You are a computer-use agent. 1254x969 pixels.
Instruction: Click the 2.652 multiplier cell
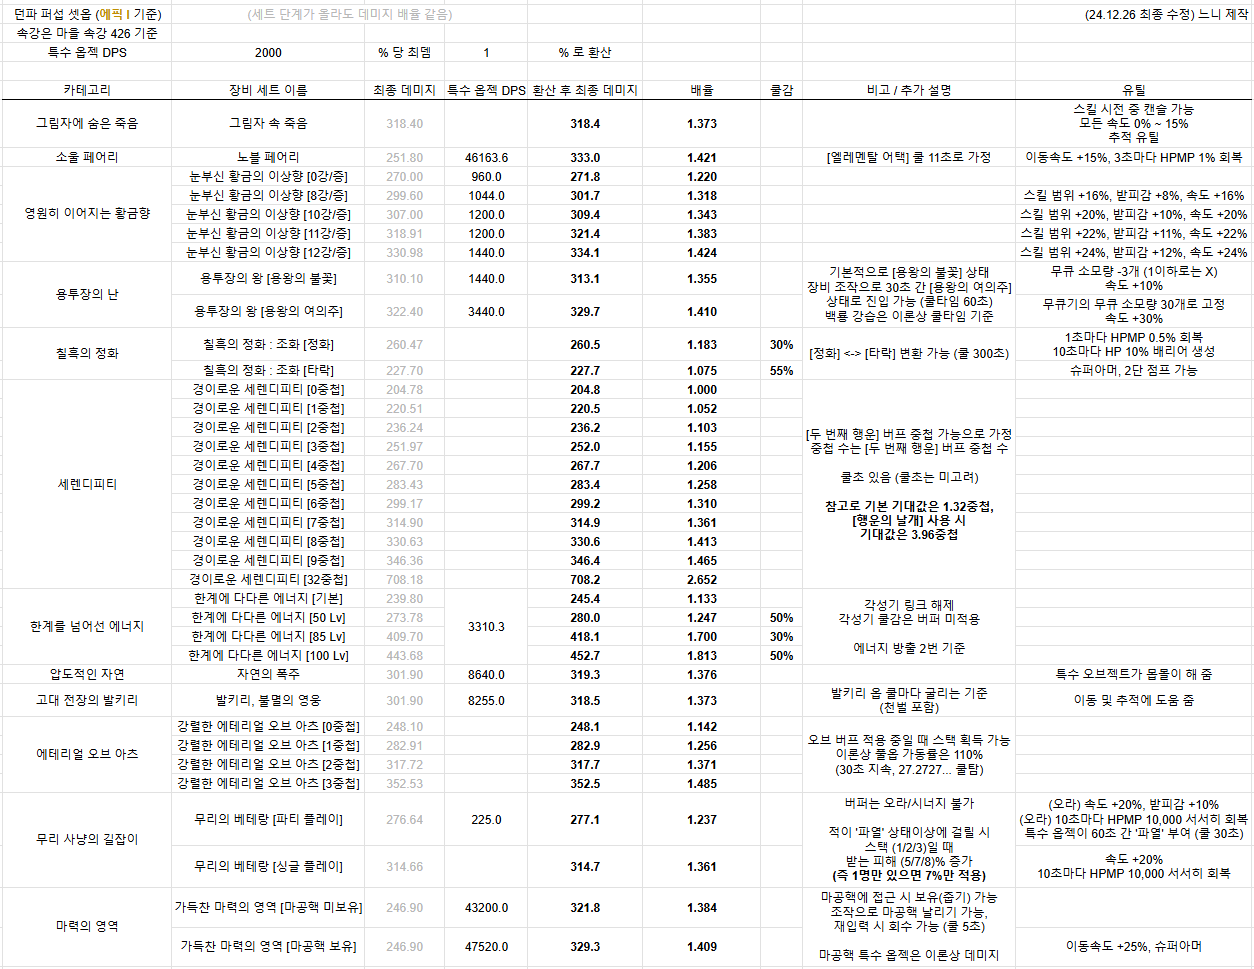(x=701, y=580)
